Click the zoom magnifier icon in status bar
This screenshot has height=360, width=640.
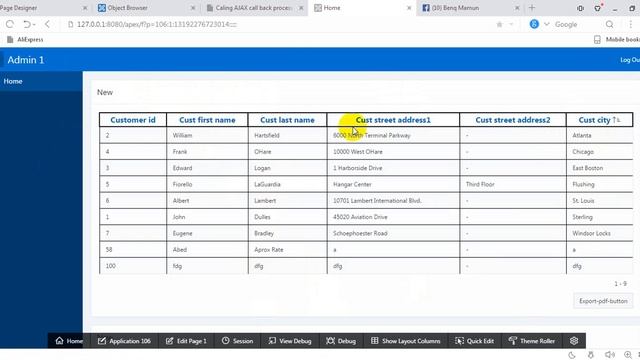[628, 355]
